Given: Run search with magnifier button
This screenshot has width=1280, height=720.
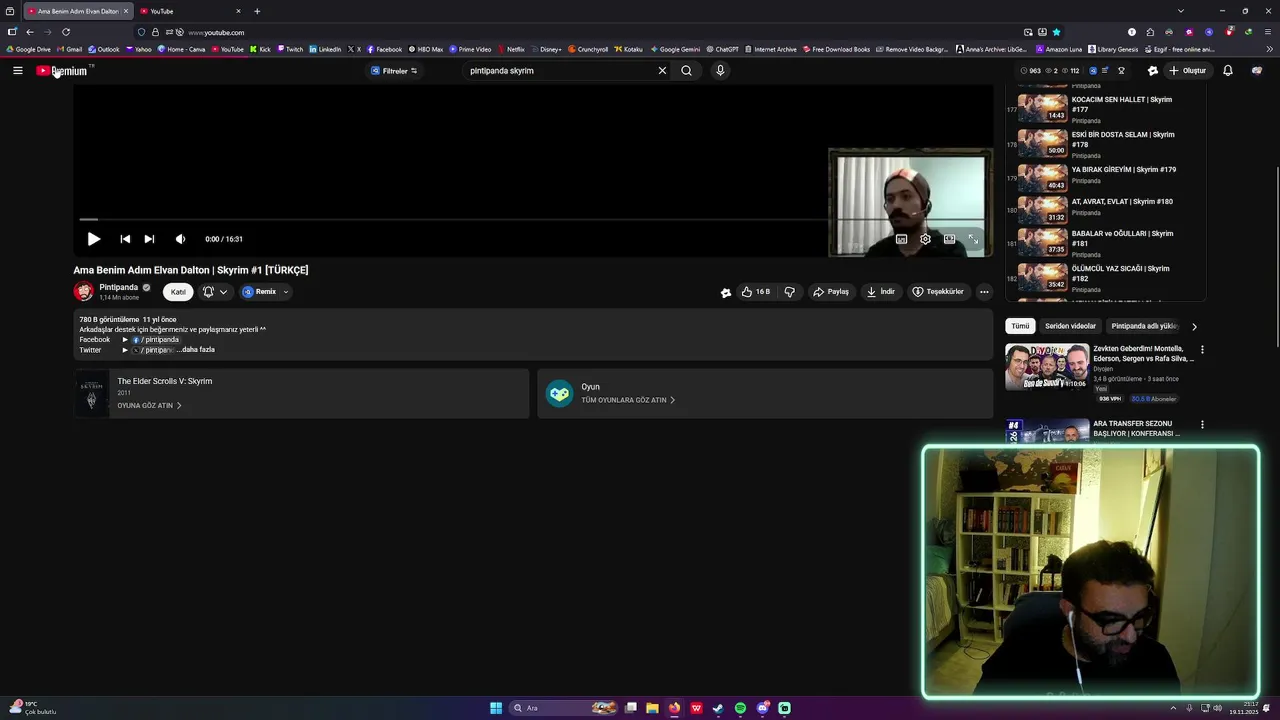Looking at the screenshot, I should (x=686, y=71).
